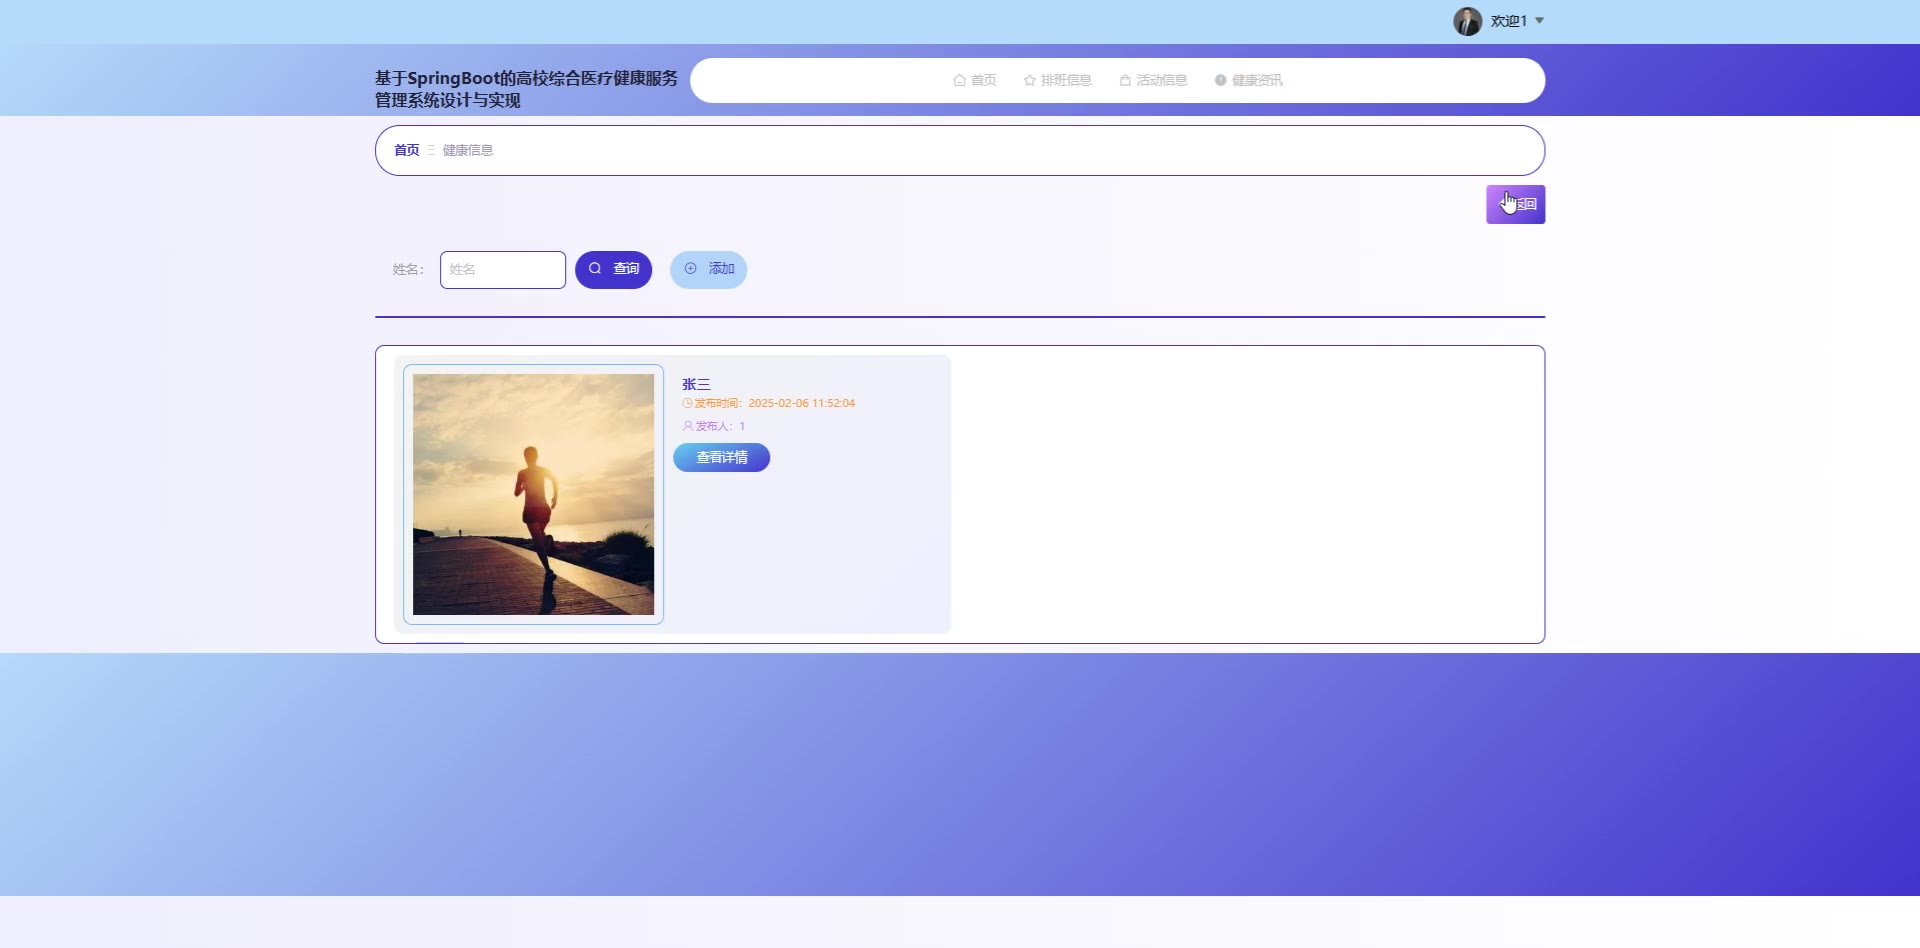
Task: Click the 张三 record title
Action: 696,384
